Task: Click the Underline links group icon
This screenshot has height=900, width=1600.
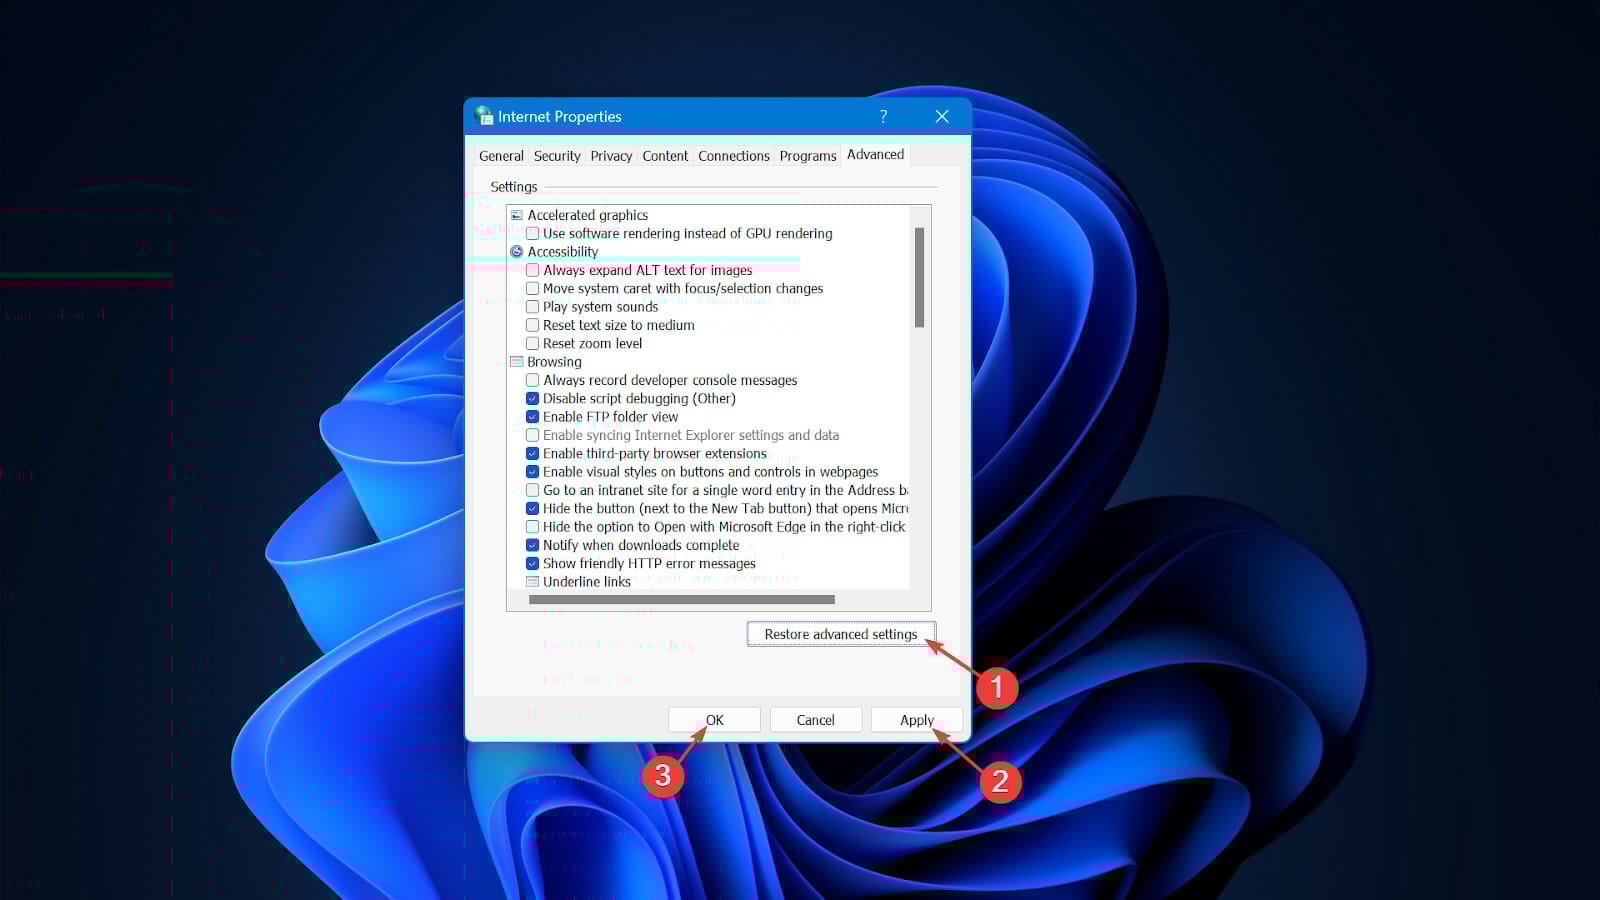Action: coord(532,582)
